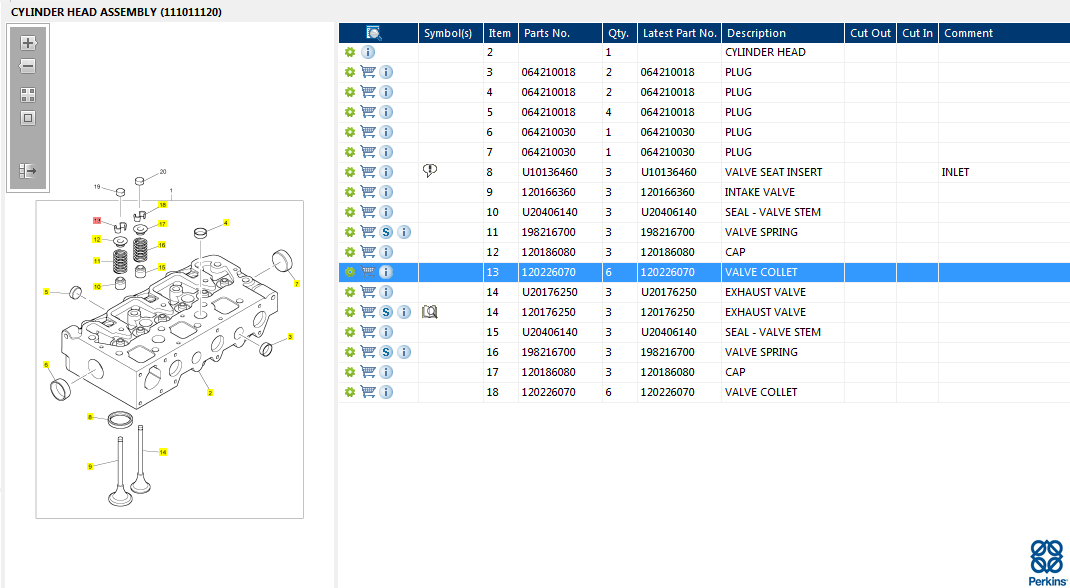Image resolution: width=1070 pixels, height=588 pixels.
Task: Sort by the Parts No. column header
Action: click(560, 33)
